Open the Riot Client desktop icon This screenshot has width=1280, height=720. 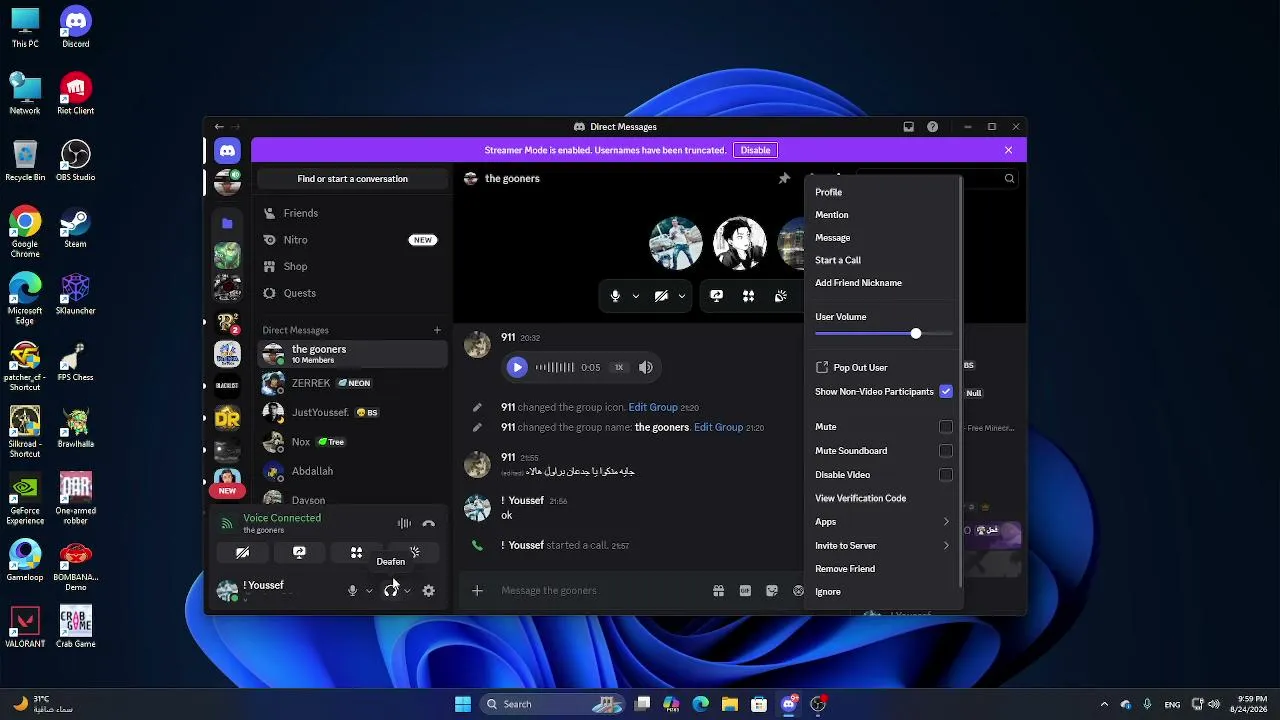coord(75,94)
